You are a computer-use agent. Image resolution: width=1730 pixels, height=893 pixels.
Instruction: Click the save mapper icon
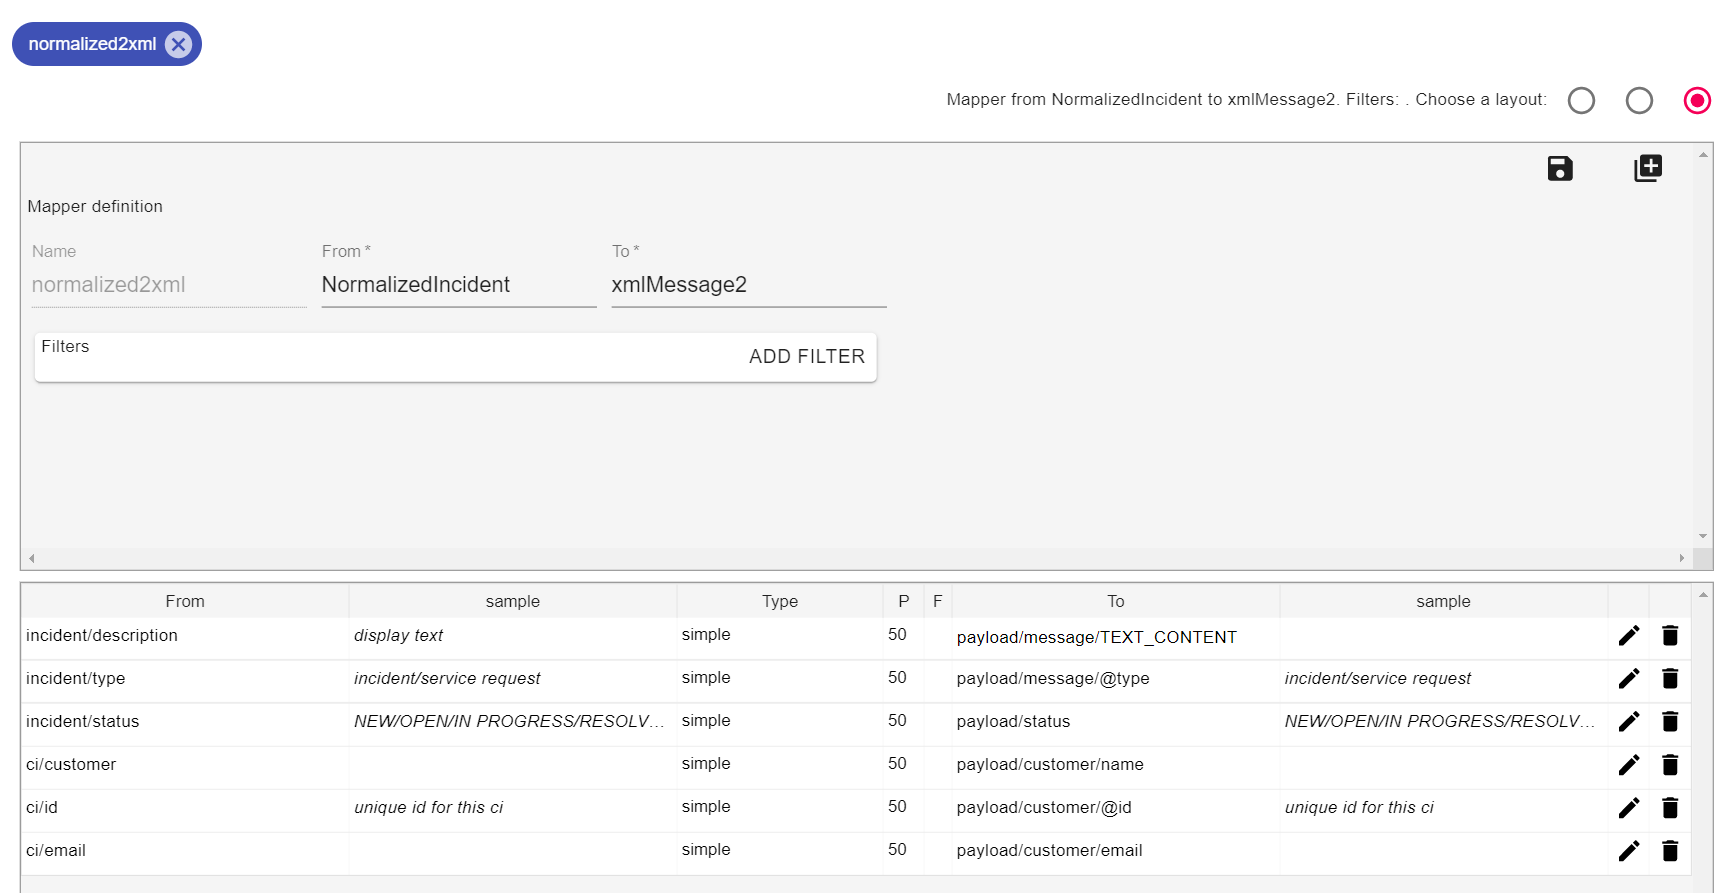click(x=1559, y=168)
